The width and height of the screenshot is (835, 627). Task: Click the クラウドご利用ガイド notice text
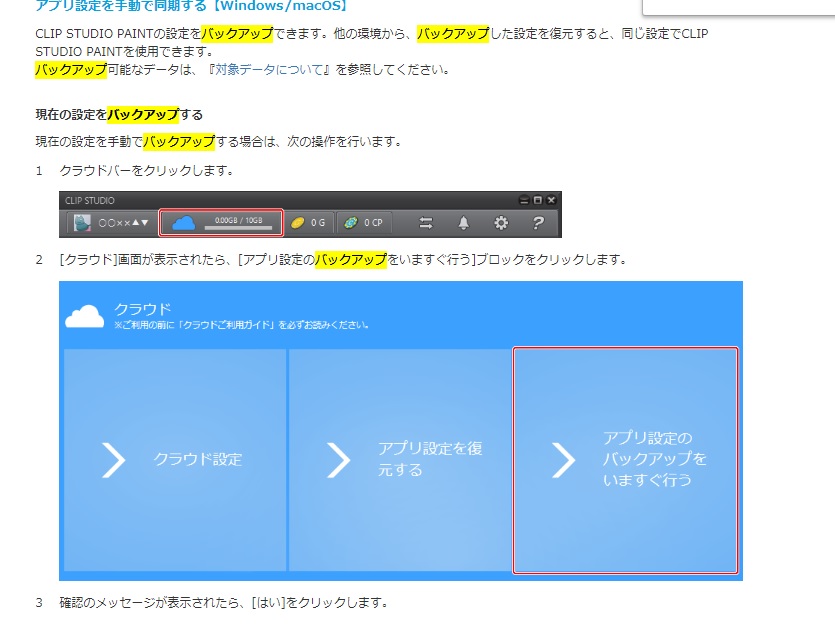pos(241,324)
